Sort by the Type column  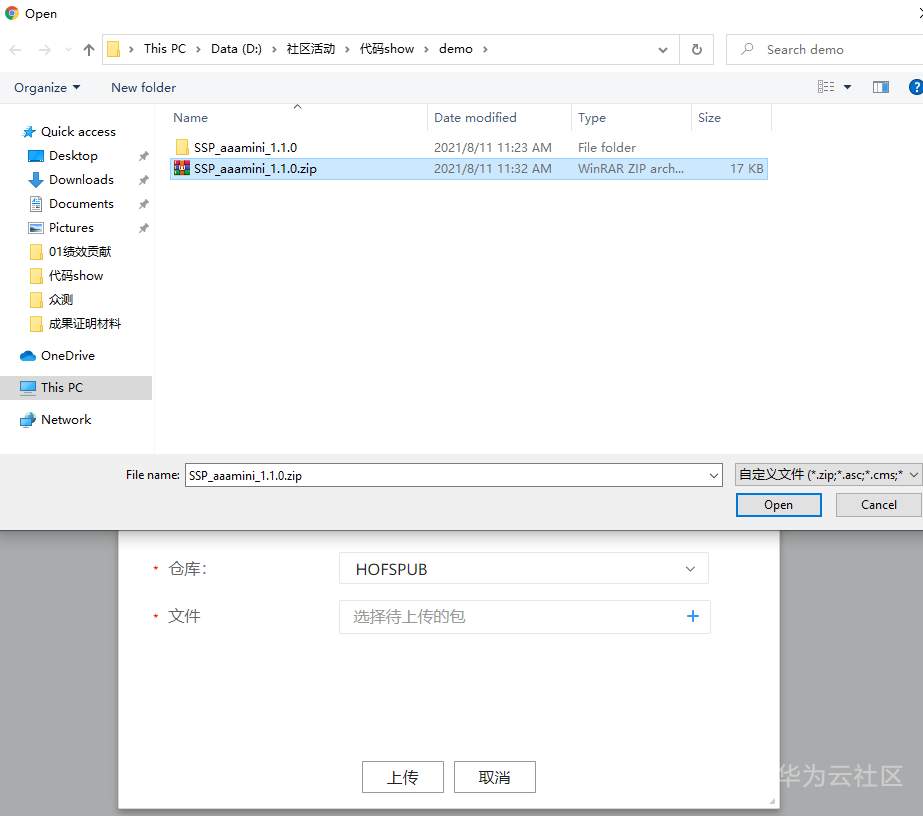point(632,117)
